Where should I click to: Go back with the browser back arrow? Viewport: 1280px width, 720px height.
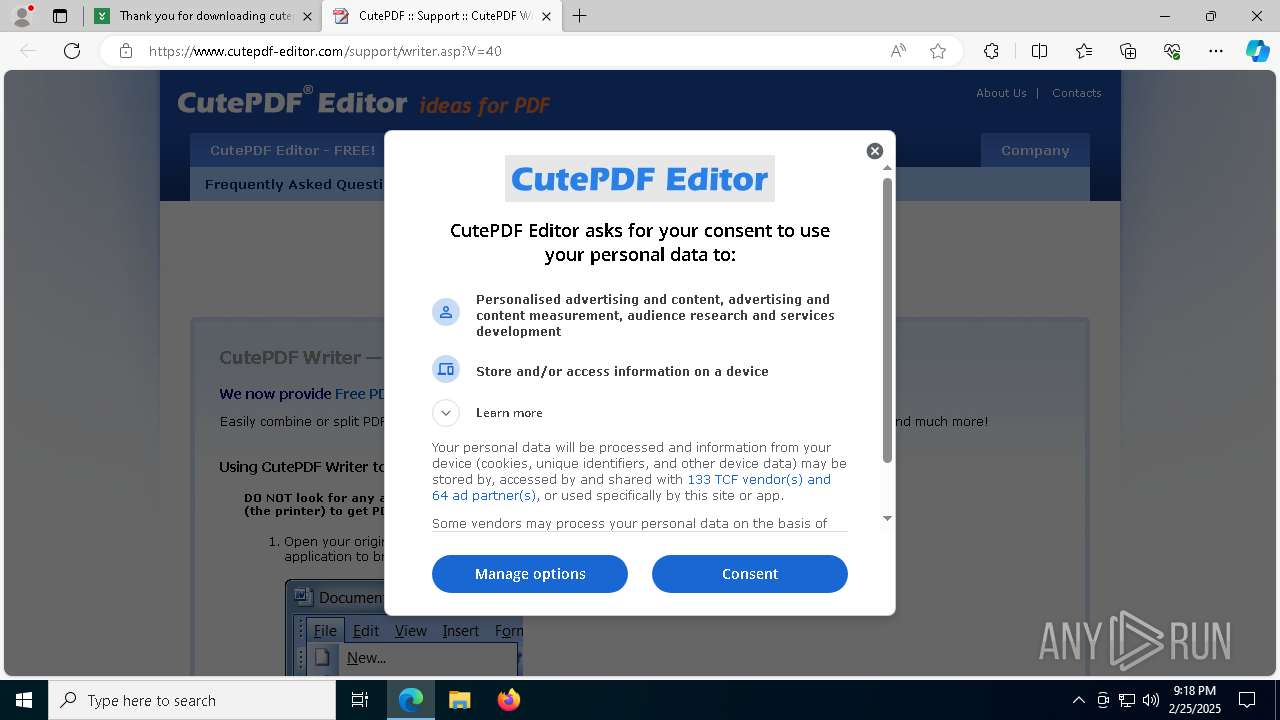(28, 51)
